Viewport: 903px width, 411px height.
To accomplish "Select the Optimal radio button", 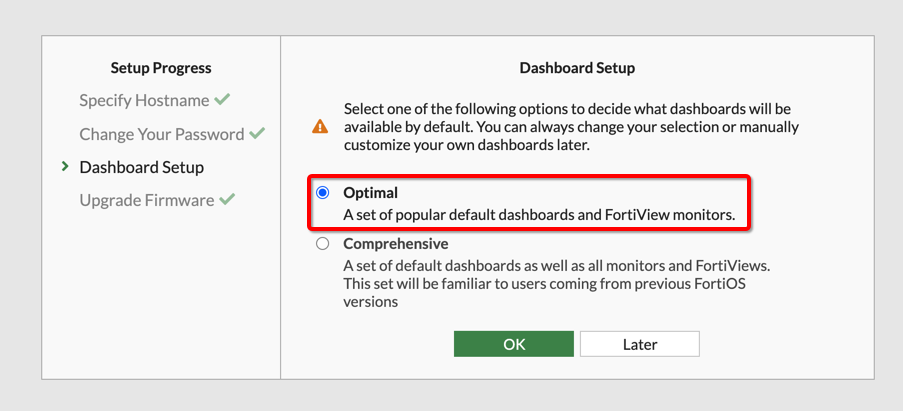I will click(322, 193).
